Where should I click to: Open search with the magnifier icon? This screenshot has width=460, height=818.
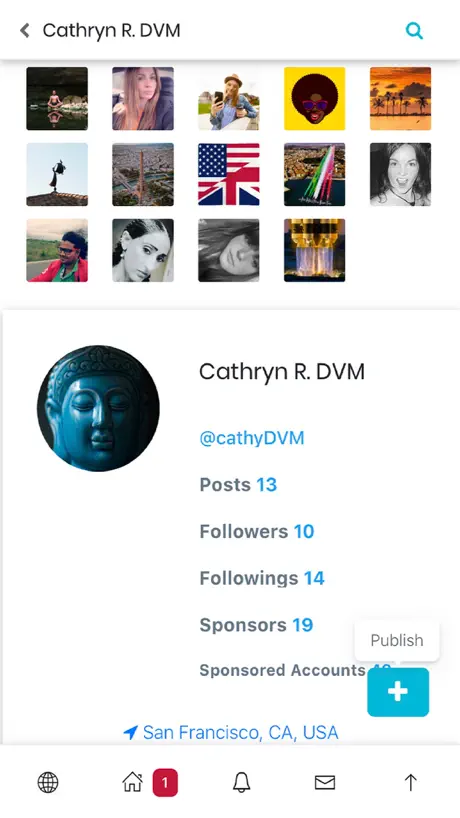414,31
